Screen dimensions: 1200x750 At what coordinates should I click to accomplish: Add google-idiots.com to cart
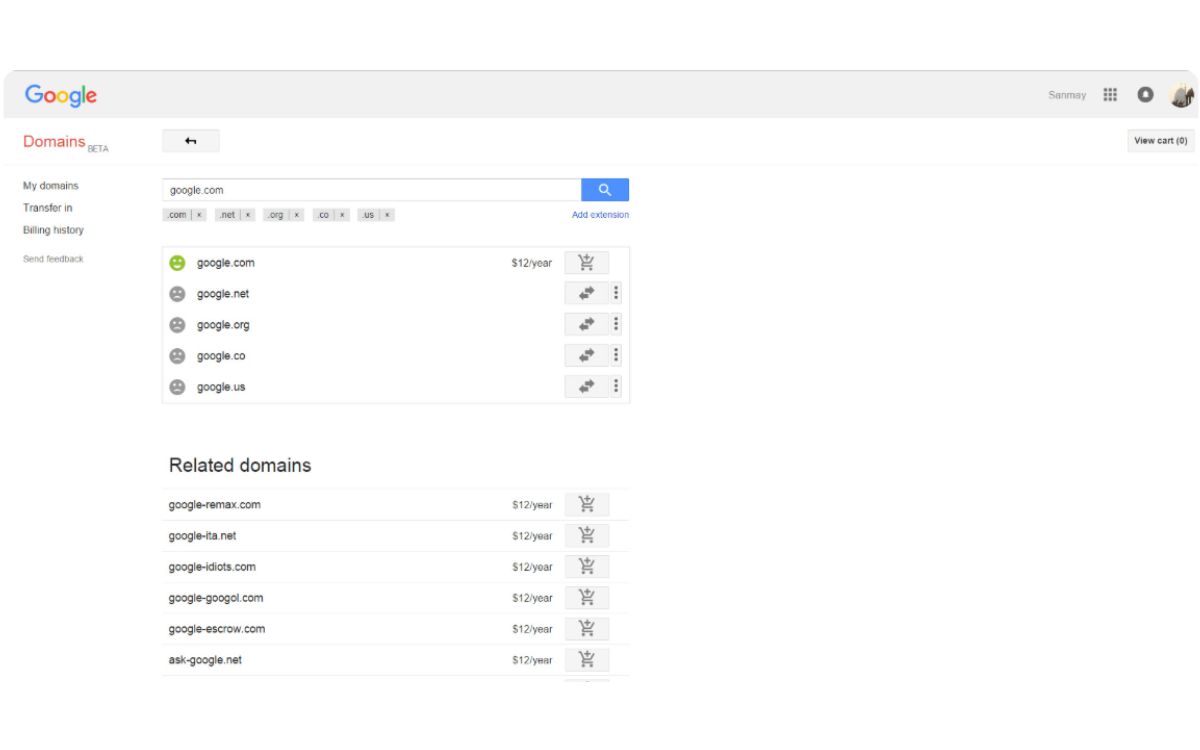(587, 567)
